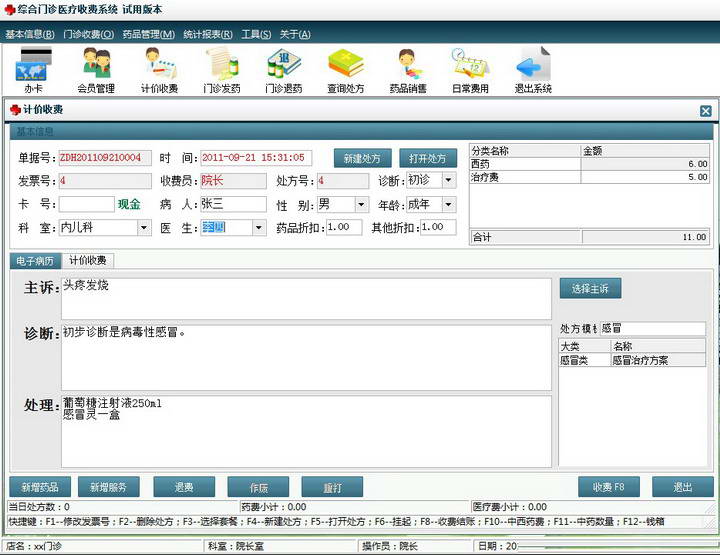This screenshot has height=555, width=720.
Task: Switch to the 电子病历 tab
Action: click(x=35, y=261)
